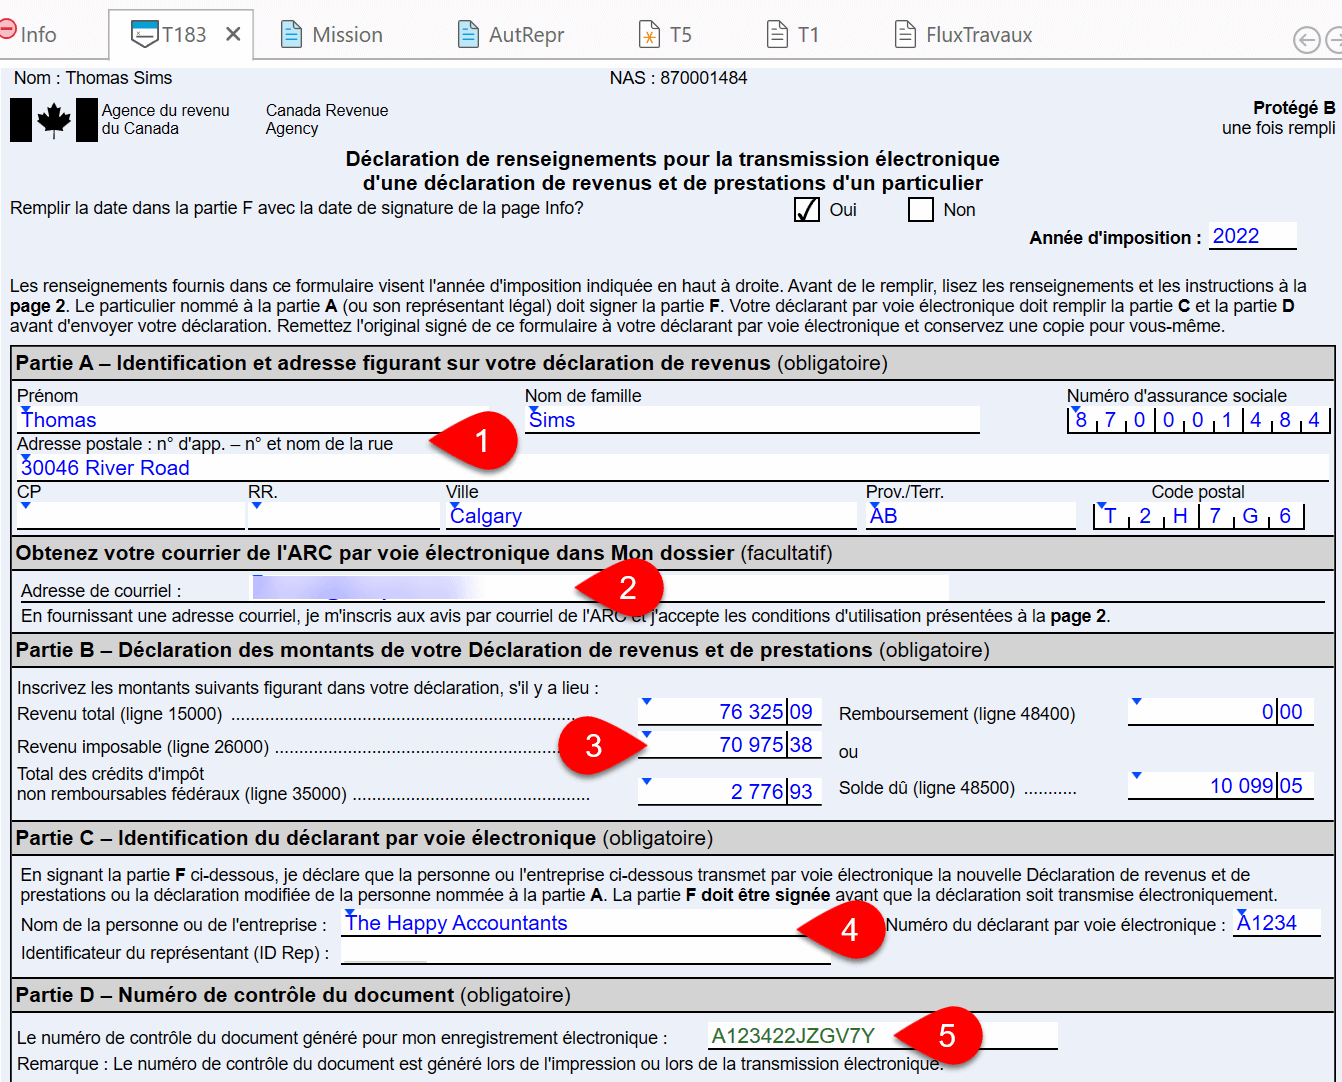The height and width of the screenshot is (1082, 1342).
Task: Click the Canada flag logo
Action: tap(54, 120)
